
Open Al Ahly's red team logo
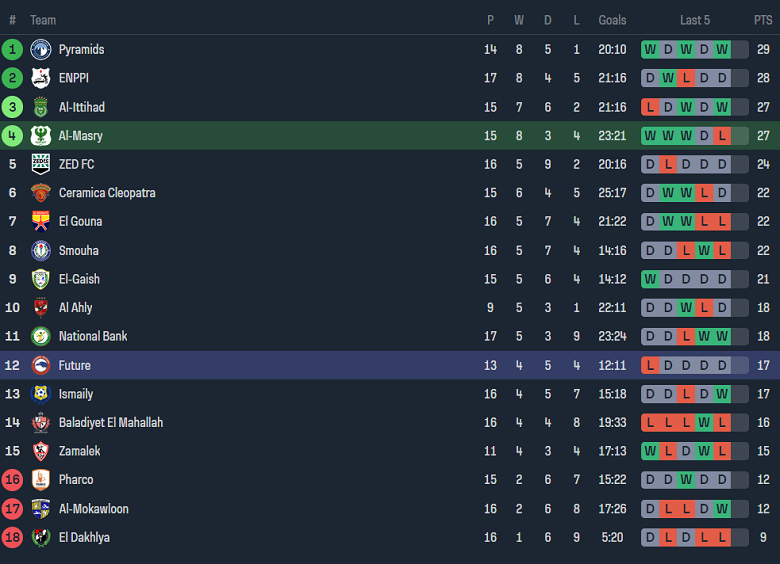point(41,308)
